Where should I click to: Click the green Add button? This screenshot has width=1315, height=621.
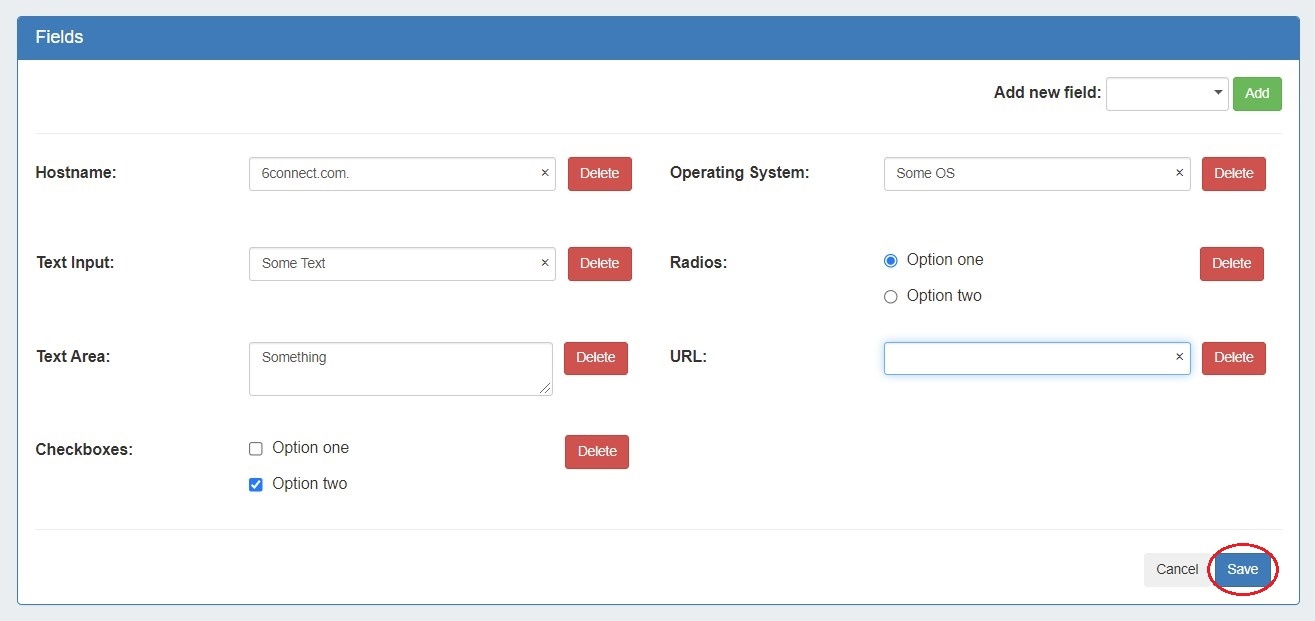[x=1257, y=93]
